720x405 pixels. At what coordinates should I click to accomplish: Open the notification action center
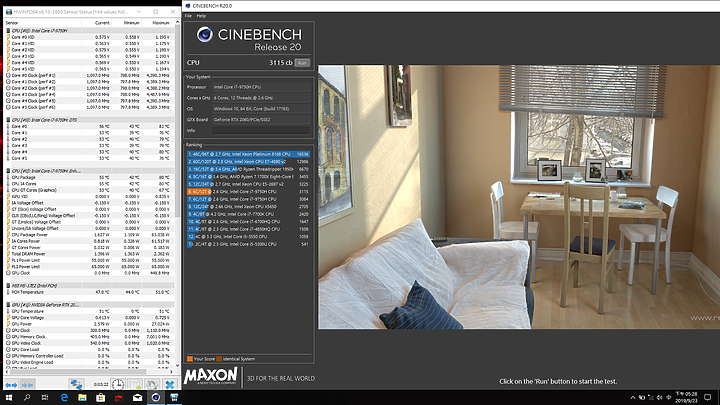pyautogui.click(x=708, y=398)
